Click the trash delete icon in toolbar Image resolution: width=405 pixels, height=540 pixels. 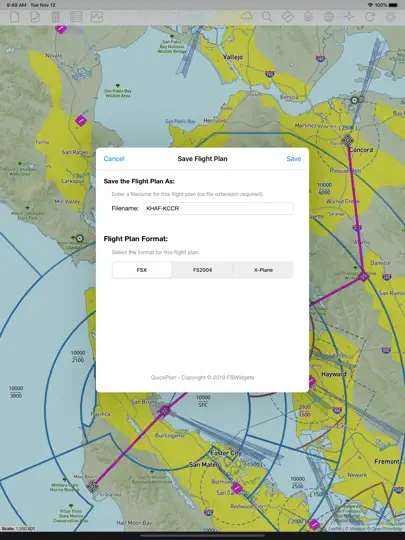(x=55, y=17)
